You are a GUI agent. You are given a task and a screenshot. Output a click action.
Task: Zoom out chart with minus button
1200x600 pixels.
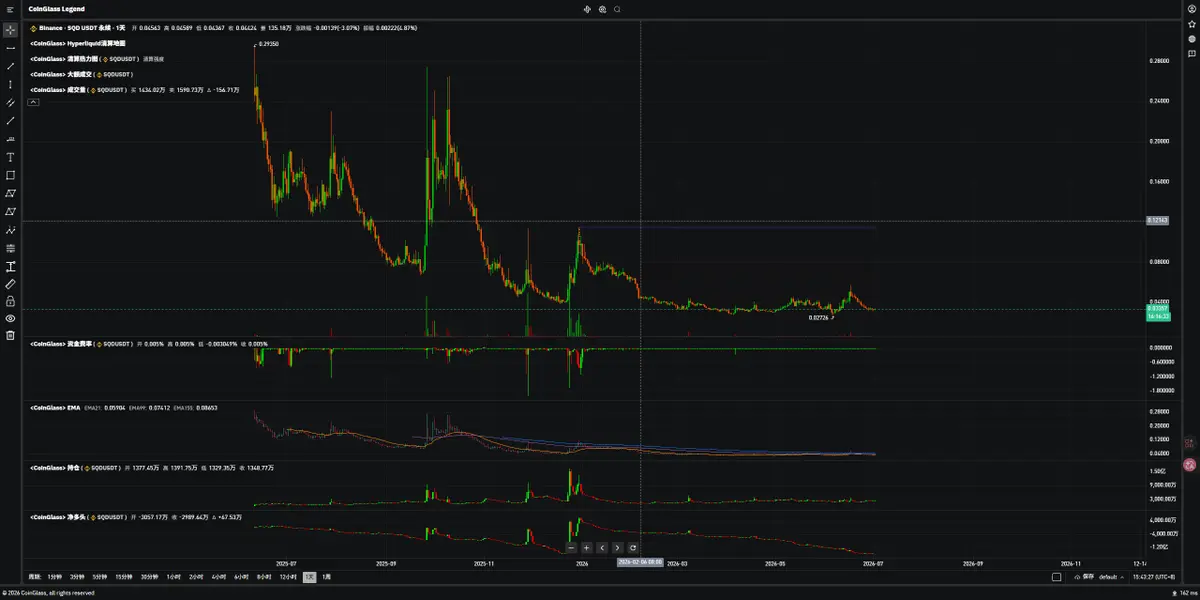tap(571, 548)
